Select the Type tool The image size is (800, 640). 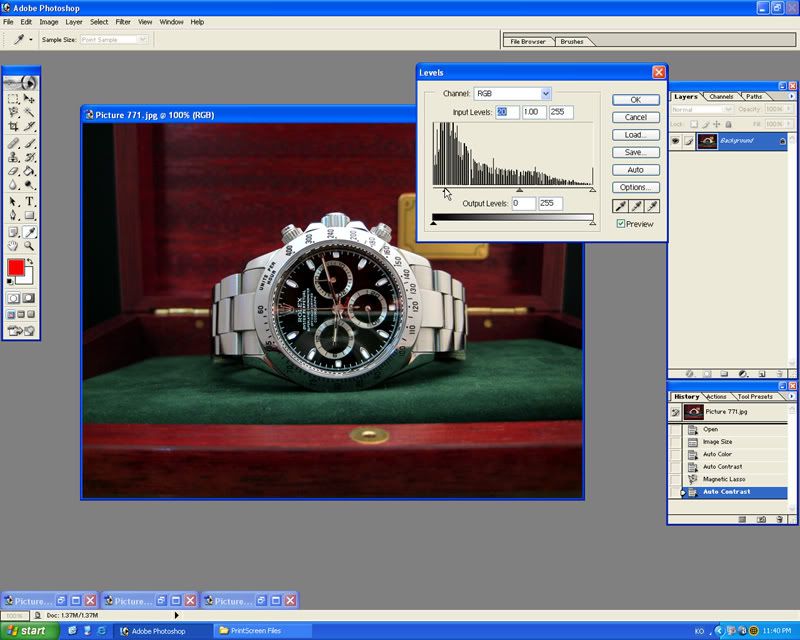coord(29,202)
